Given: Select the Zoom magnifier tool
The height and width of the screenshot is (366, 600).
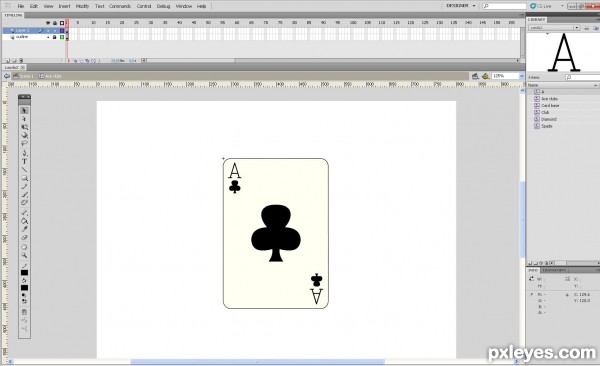Looking at the screenshot, I should (24, 255).
